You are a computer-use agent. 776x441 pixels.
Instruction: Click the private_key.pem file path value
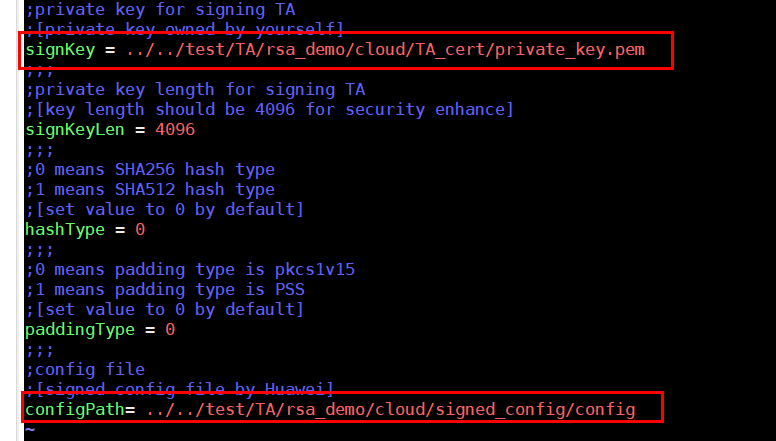386,50
